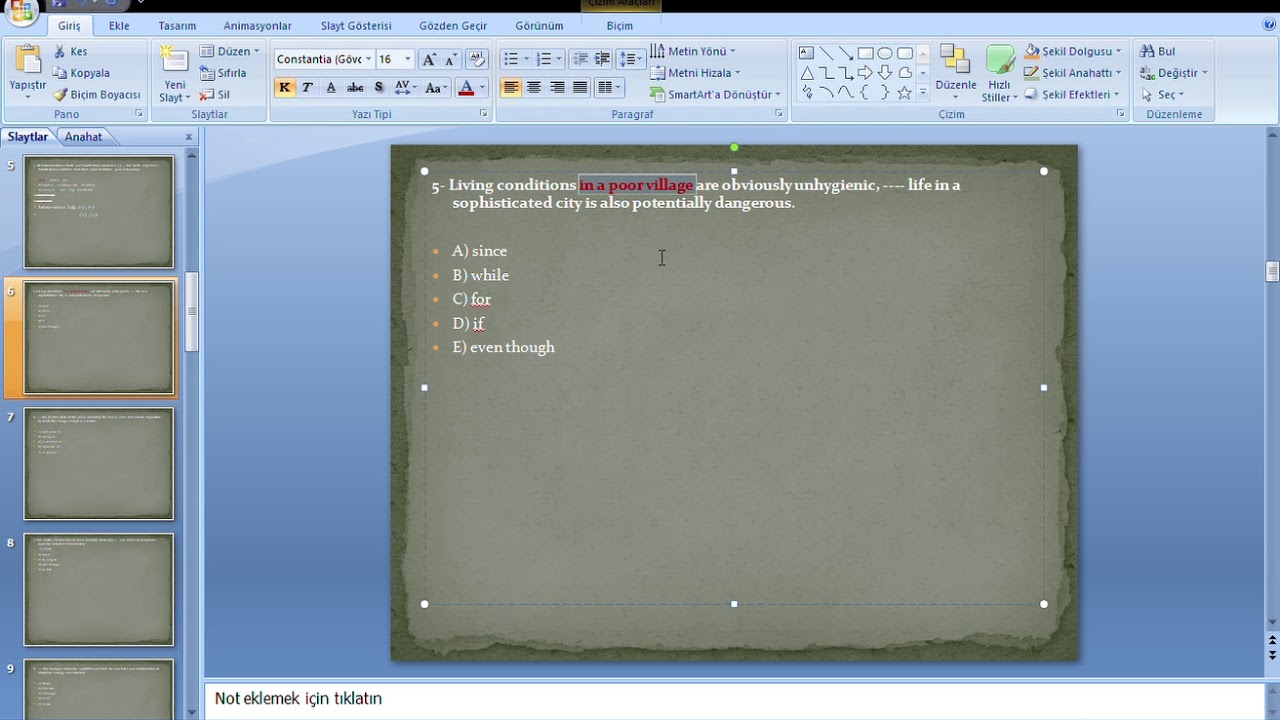Switch to the Ekle ribbon tab
Screen dimensions: 1280x720
[119, 26]
